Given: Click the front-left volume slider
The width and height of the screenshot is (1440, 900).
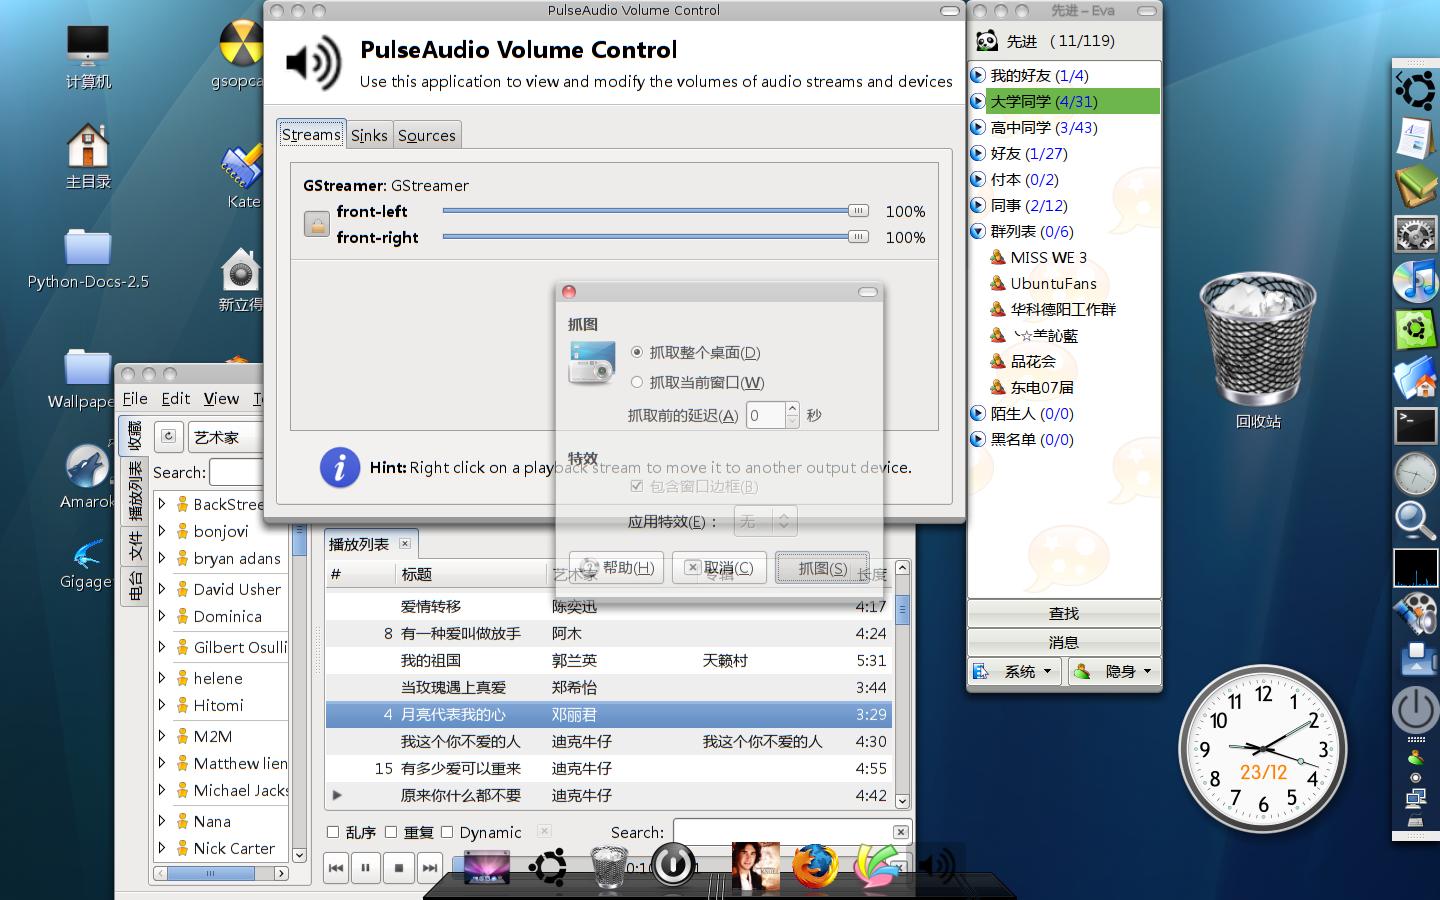Looking at the screenshot, I should click(655, 211).
